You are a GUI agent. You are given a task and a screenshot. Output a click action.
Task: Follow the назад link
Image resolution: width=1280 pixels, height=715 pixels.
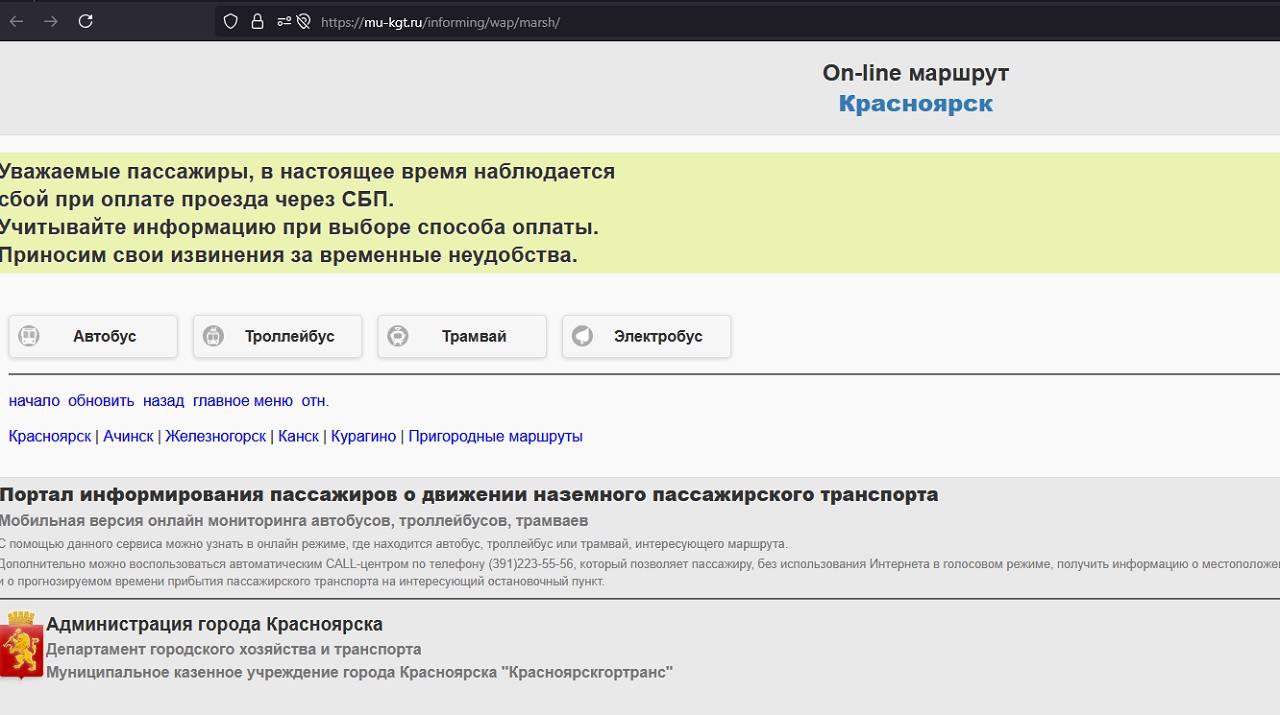pyautogui.click(x=163, y=401)
